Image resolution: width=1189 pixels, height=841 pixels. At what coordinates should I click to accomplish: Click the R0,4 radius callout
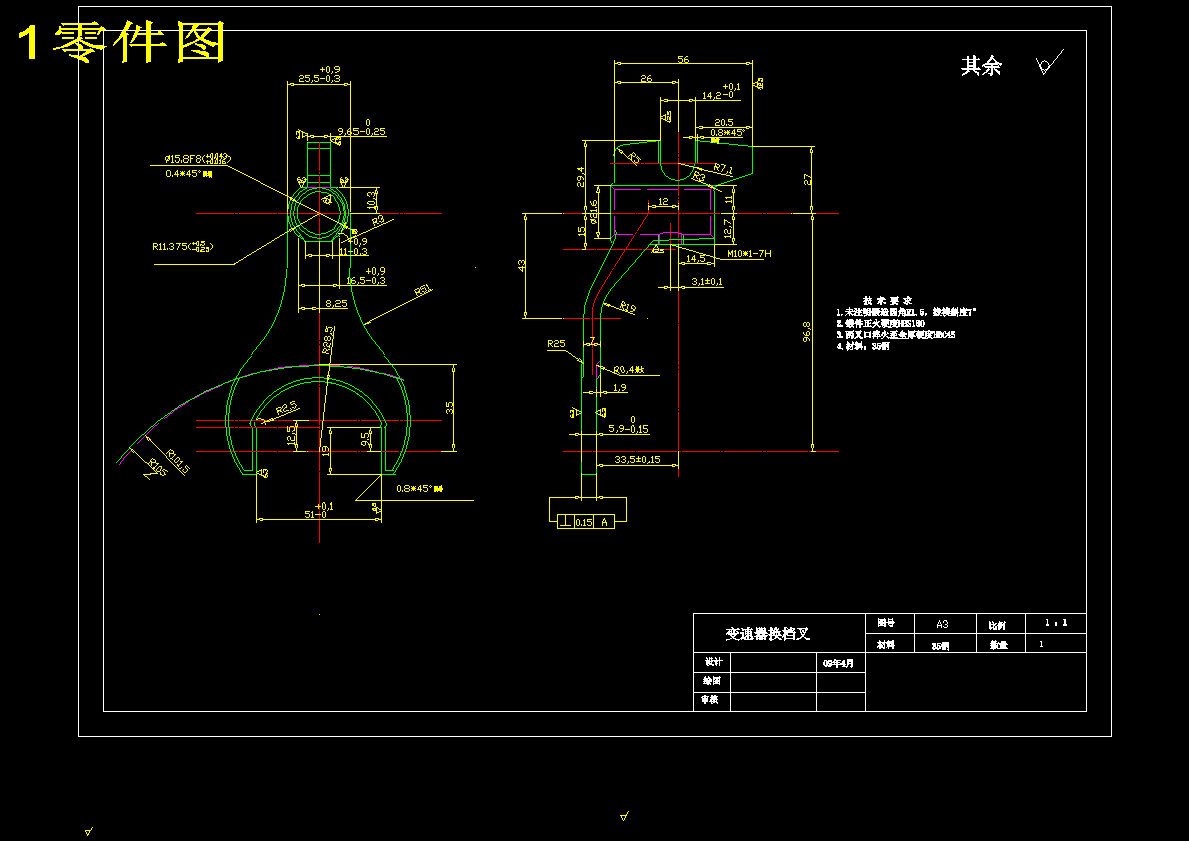(x=629, y=370)
